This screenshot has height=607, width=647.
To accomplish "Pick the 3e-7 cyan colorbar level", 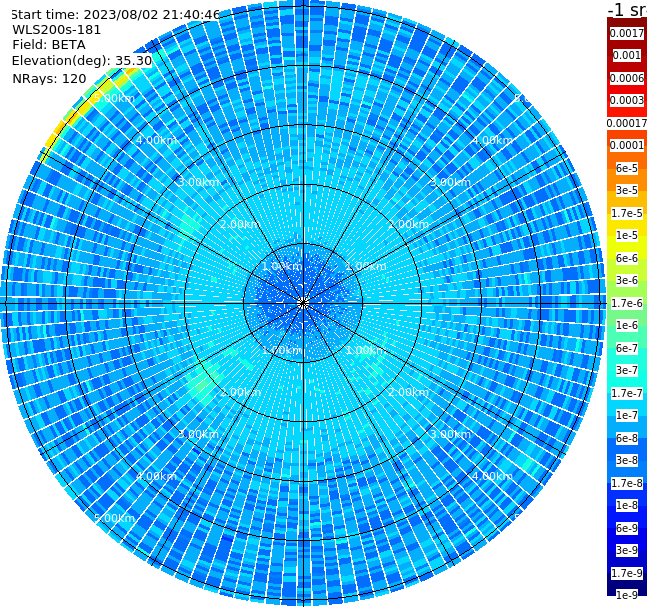I will [627, 370].
